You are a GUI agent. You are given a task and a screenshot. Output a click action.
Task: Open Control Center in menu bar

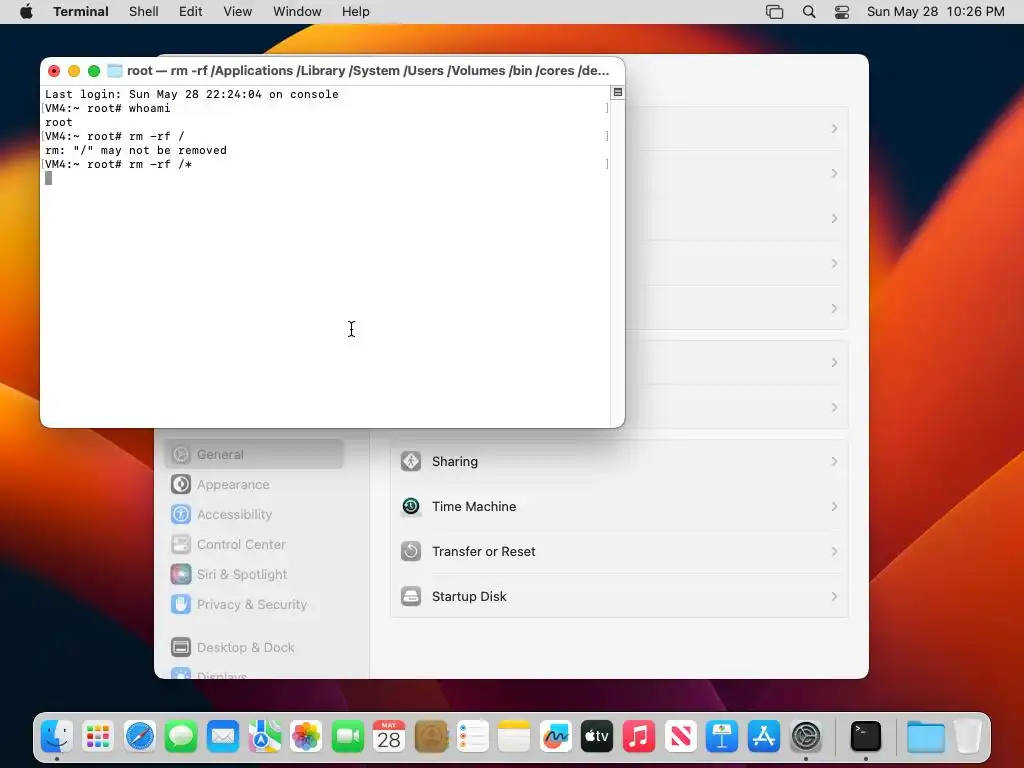[x=842, y=12]
